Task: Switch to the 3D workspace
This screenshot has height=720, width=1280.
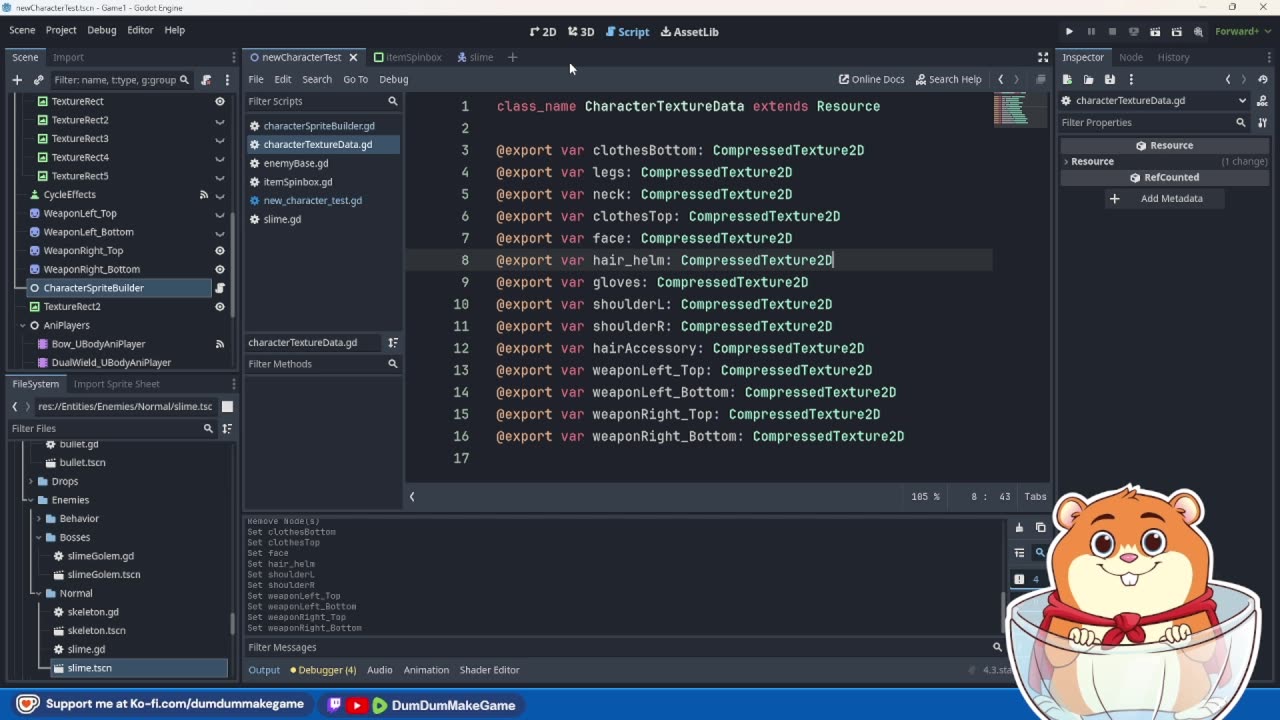Action: (581, 32)
